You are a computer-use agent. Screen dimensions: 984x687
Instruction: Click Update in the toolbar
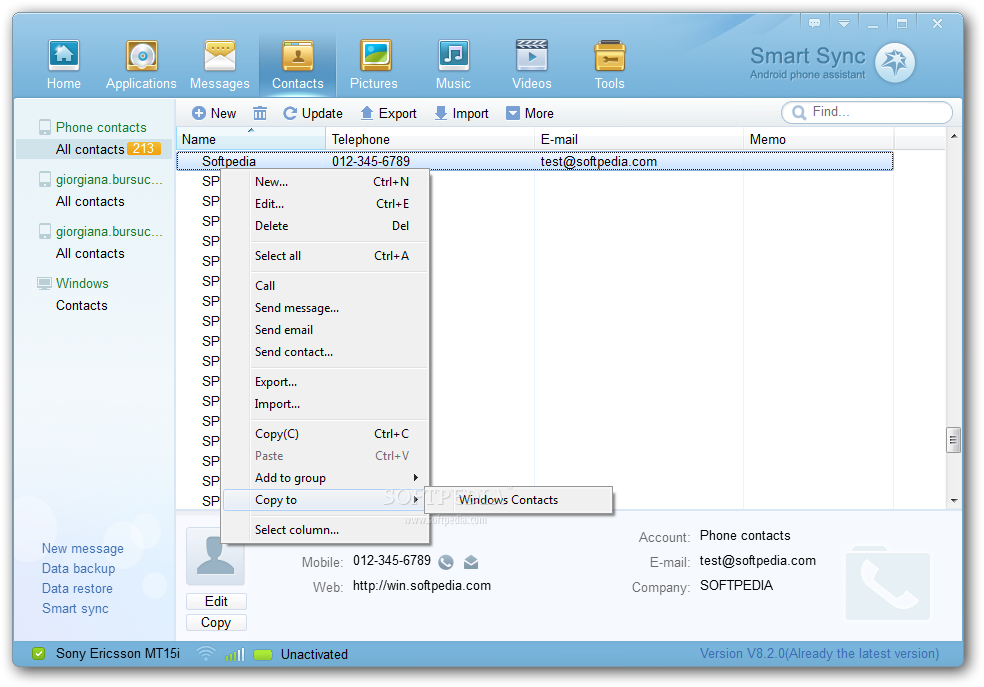point(313,114)
